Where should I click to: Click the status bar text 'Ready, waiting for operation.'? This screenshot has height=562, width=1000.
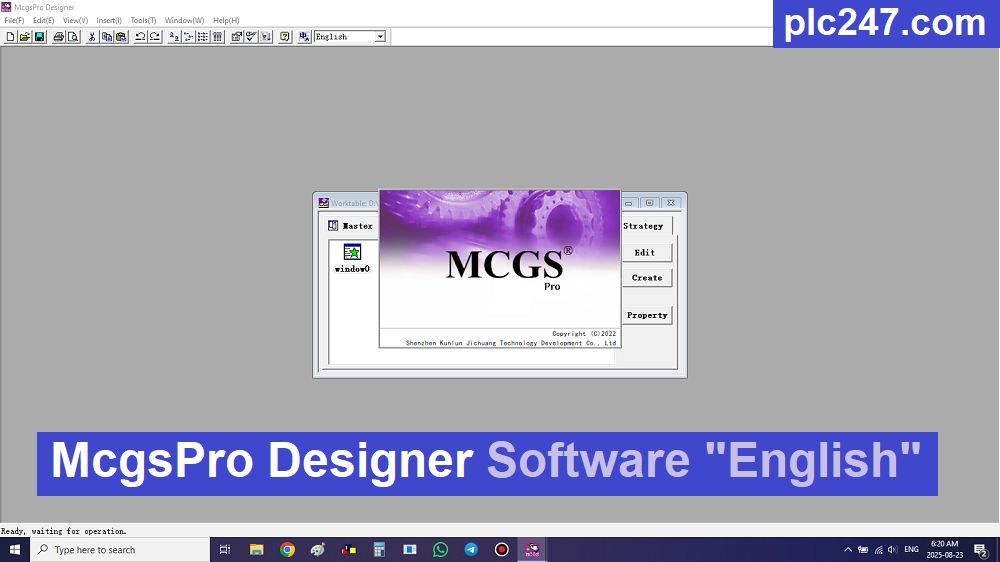point(64,531)
